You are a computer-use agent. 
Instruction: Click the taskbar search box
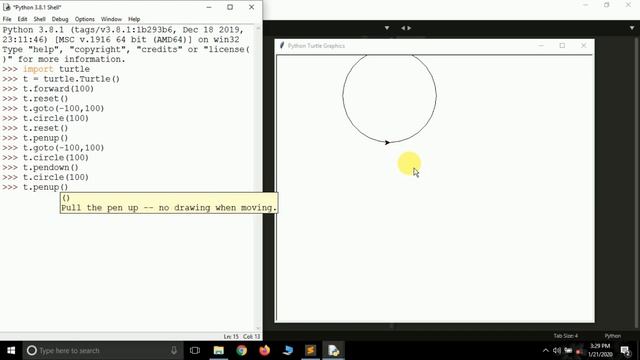click(102, 350)
